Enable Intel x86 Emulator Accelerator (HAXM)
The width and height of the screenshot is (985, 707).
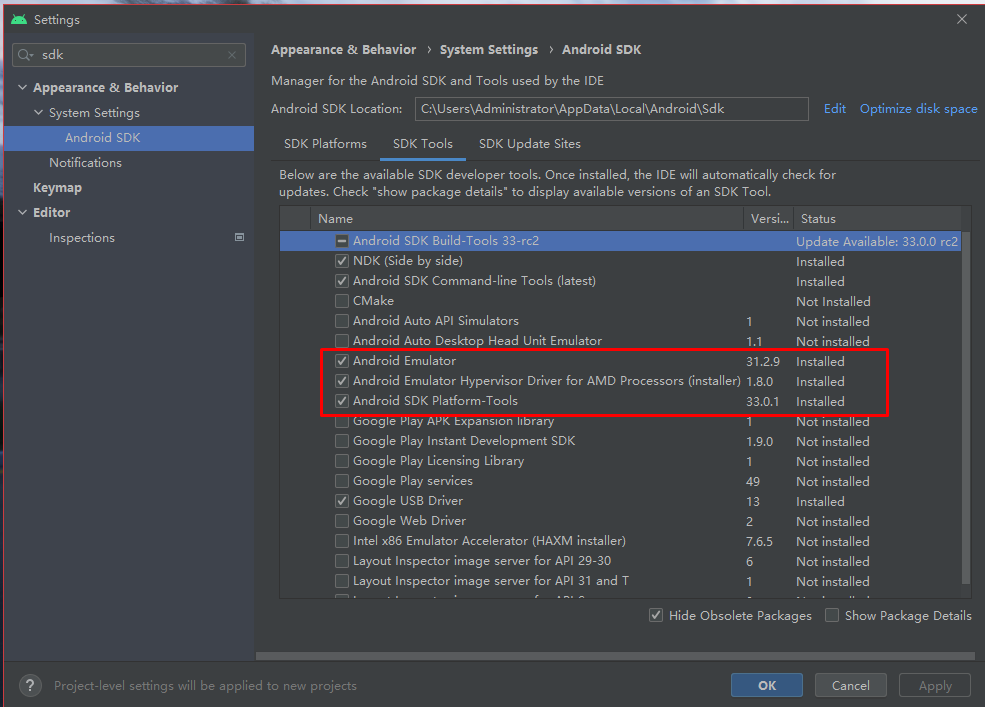coord(342,541)
